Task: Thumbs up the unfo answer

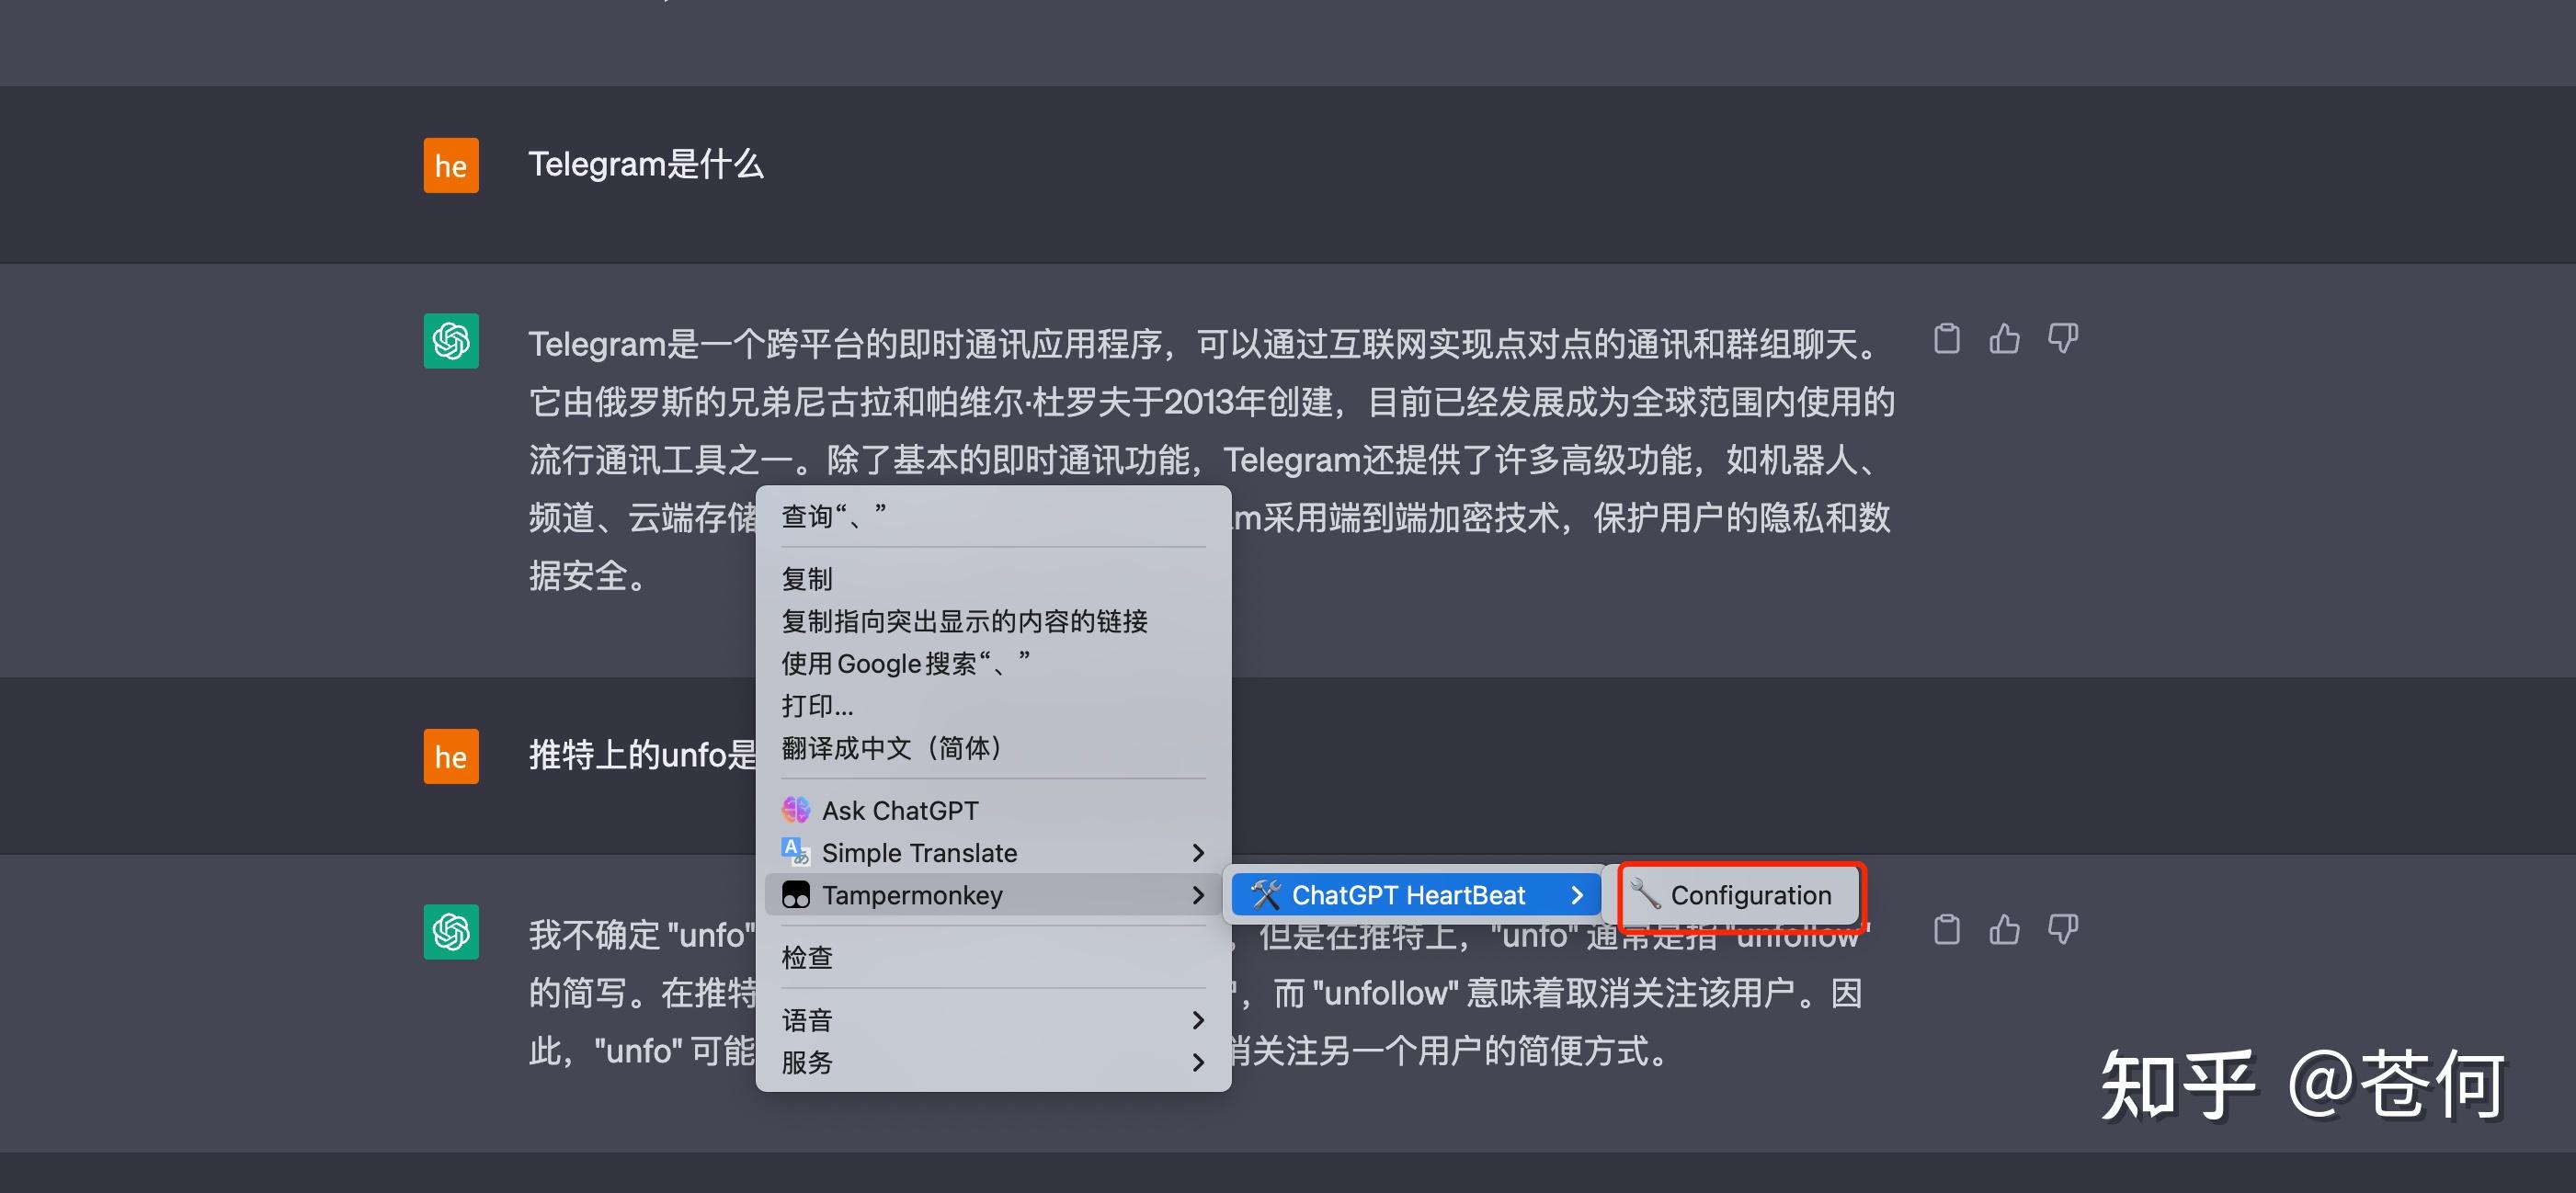Action: pos(2004,929)
